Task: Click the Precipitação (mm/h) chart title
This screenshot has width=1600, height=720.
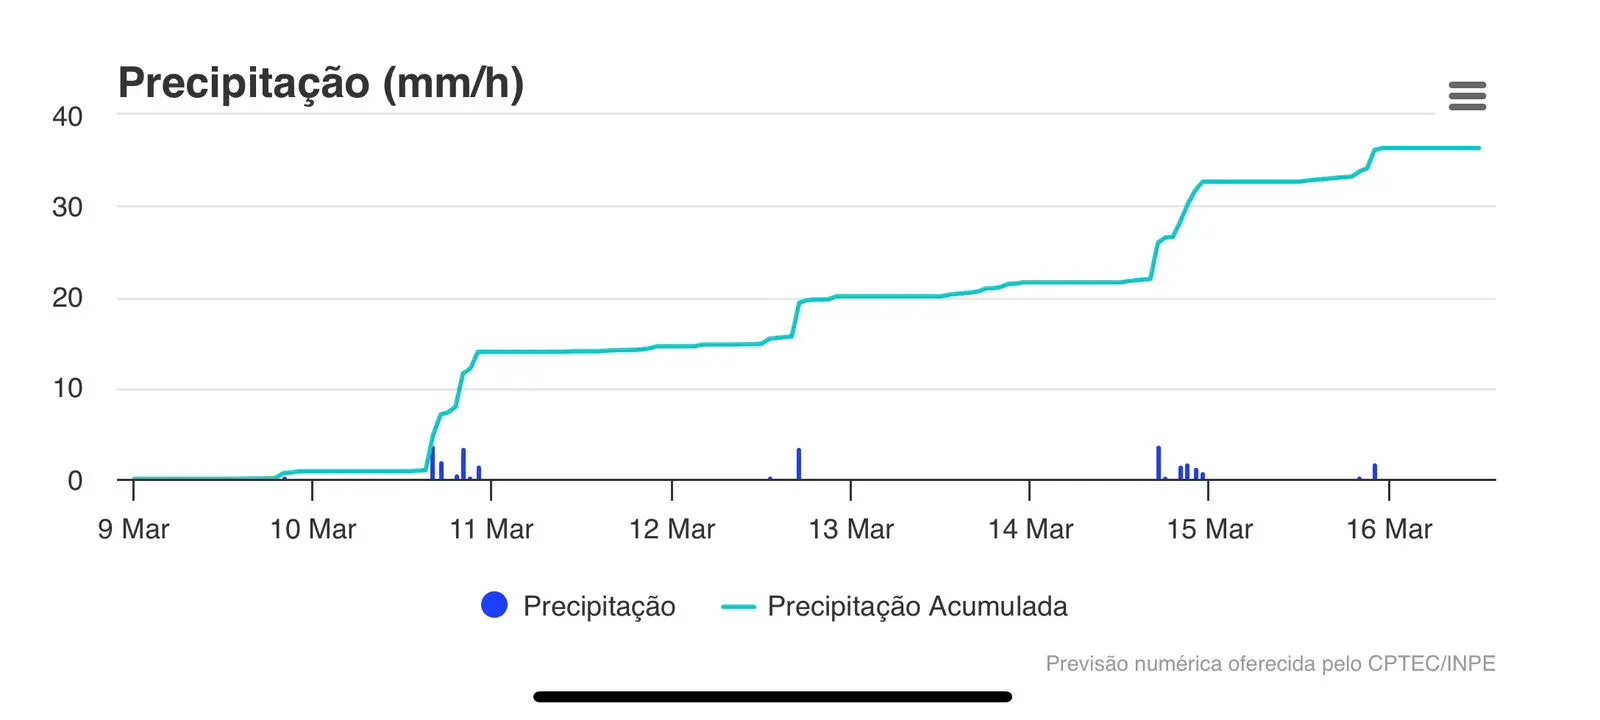Action: 321,82
